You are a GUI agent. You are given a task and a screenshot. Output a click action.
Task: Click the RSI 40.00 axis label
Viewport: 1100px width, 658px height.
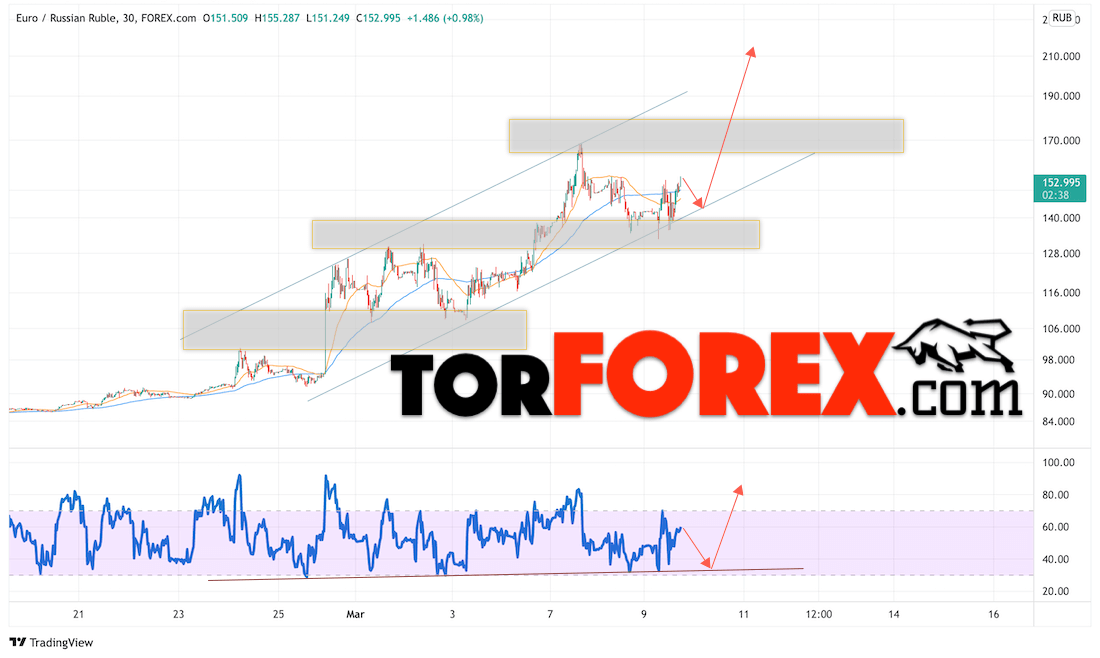click(x=1056, y=559)
